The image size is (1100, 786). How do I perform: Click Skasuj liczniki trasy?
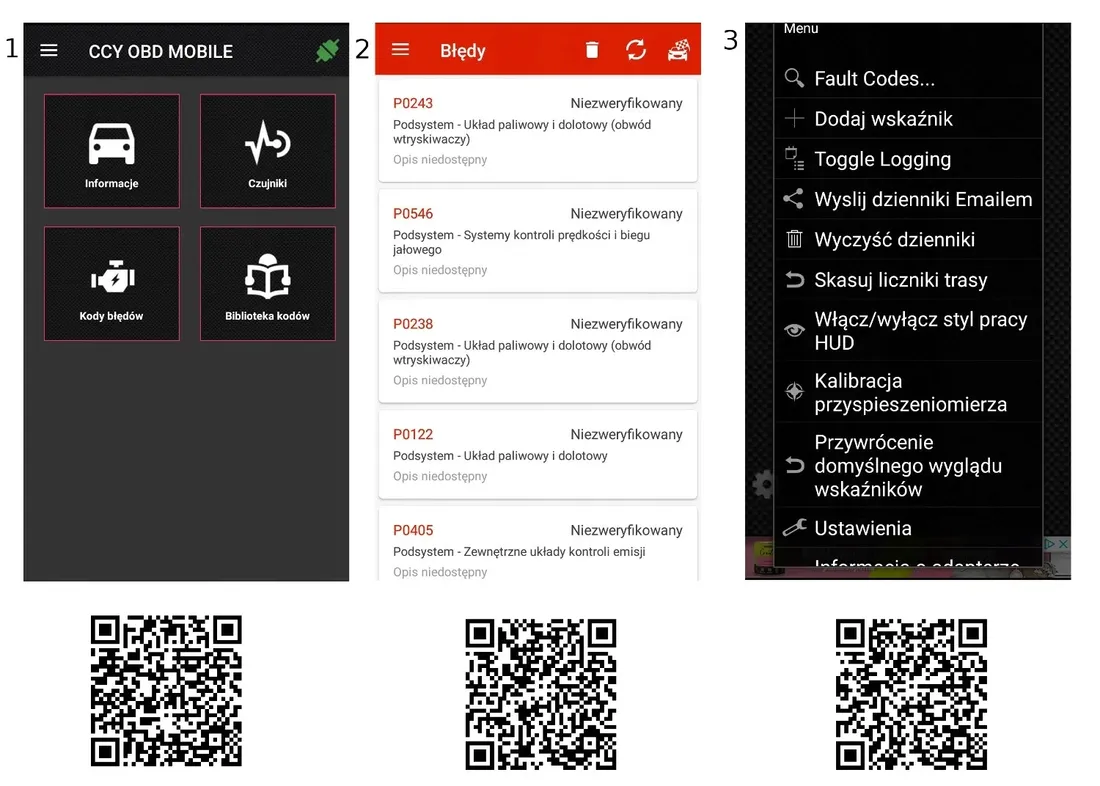pyautogui.click(x=900, y=280)
